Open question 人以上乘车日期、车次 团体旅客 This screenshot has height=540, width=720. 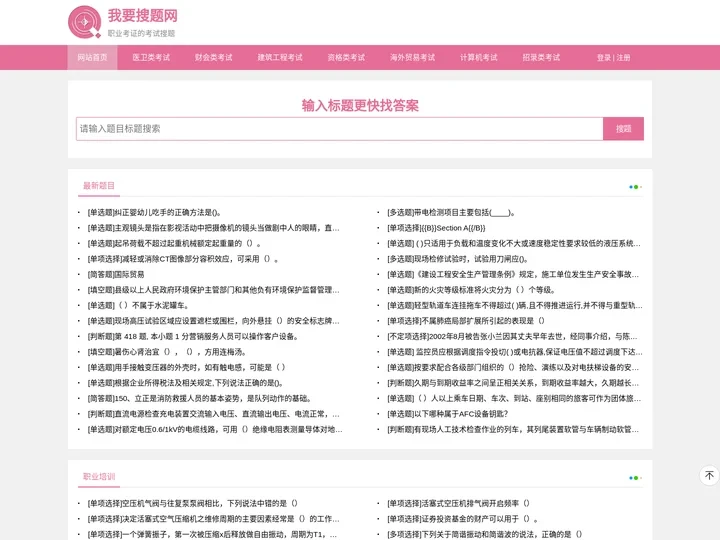(x=514, y=399)
